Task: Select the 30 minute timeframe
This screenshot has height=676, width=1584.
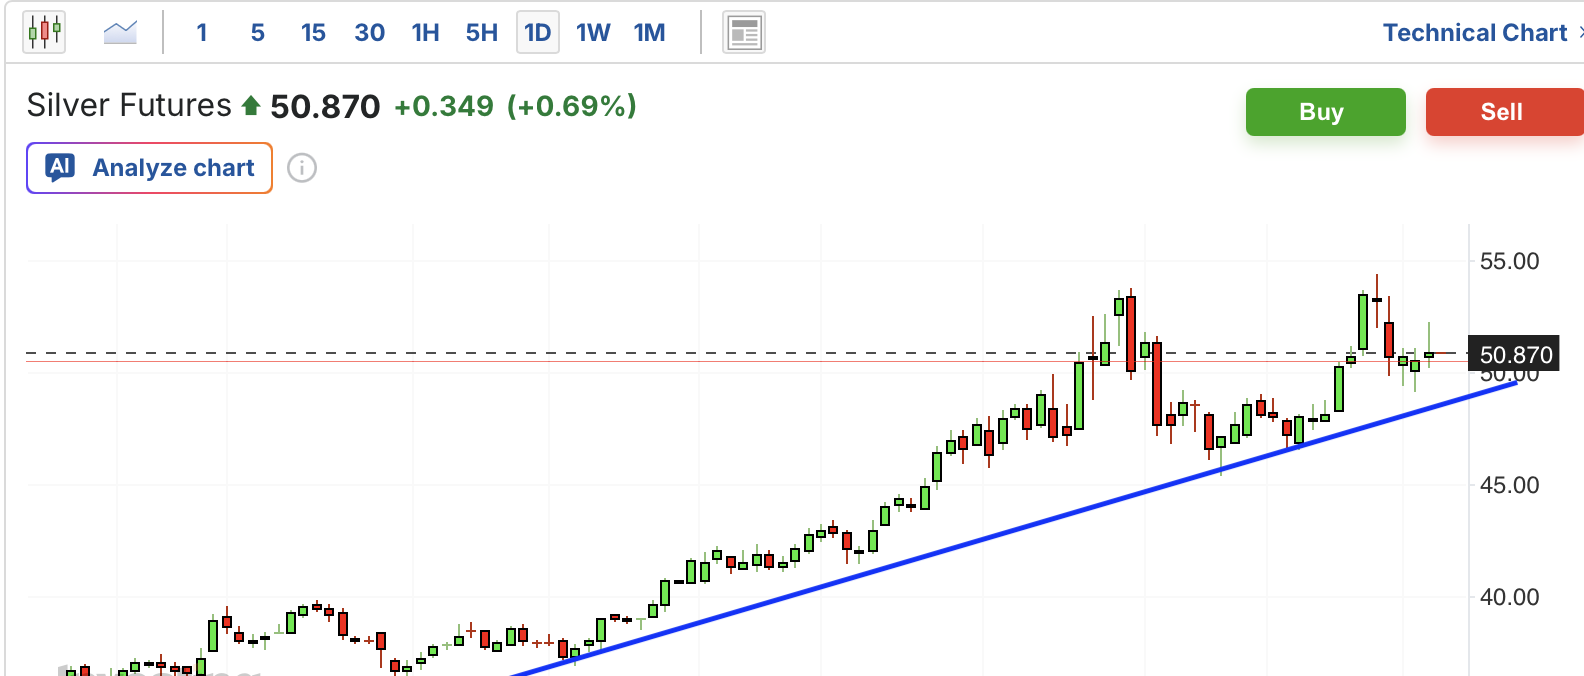Action: [x=369, y=33]
